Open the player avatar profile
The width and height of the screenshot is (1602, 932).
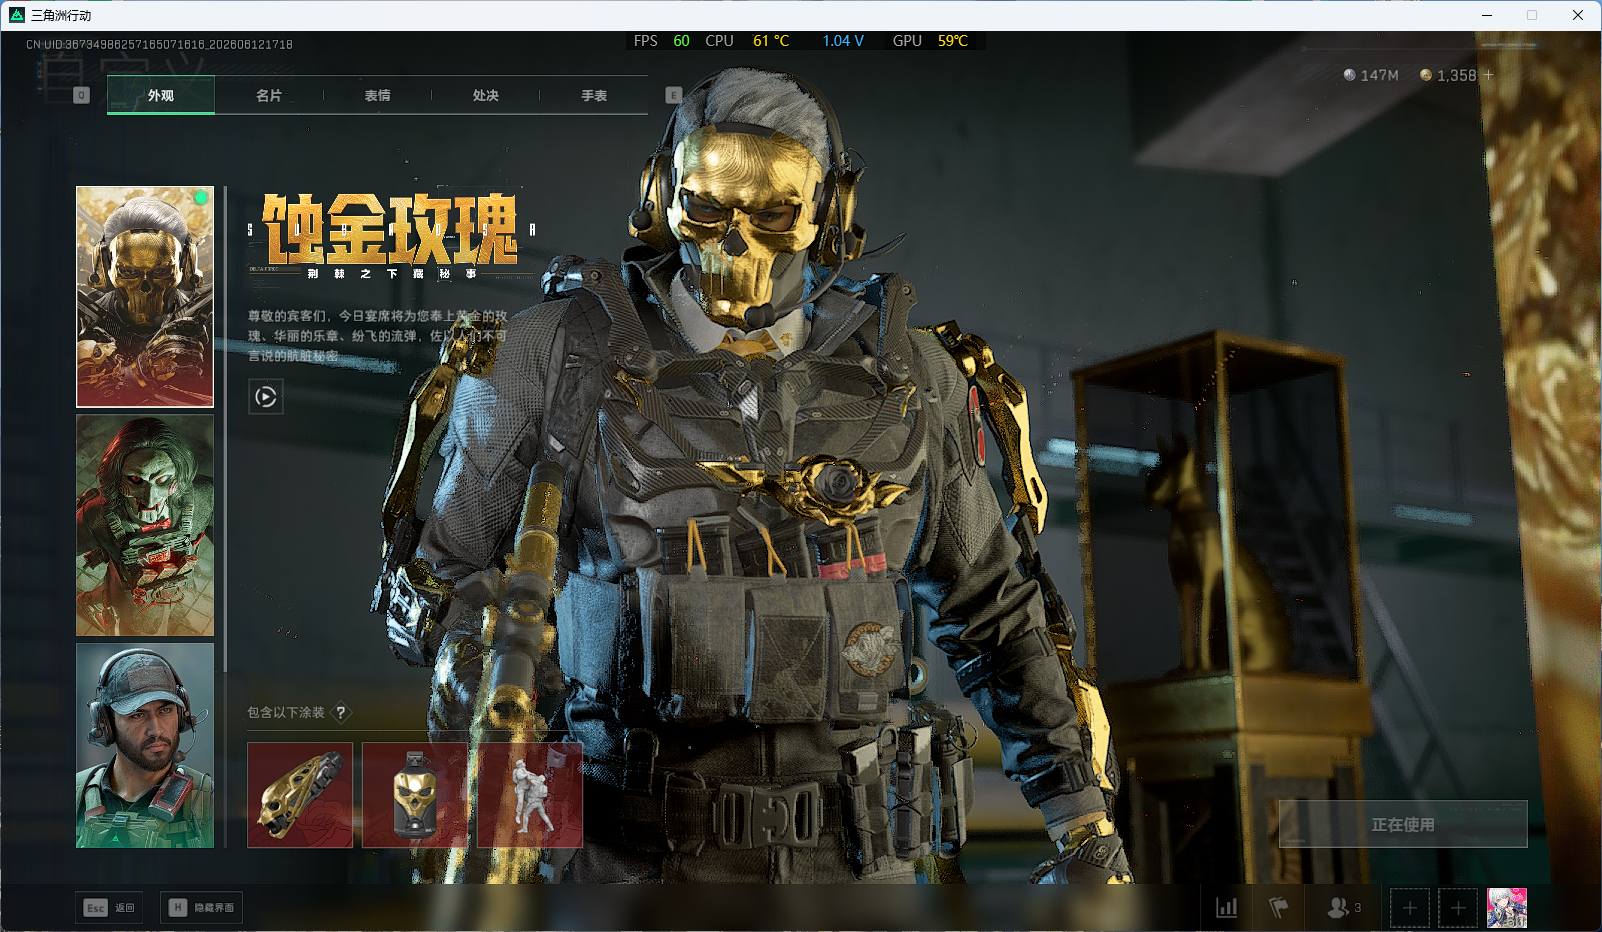[1507, 908]
